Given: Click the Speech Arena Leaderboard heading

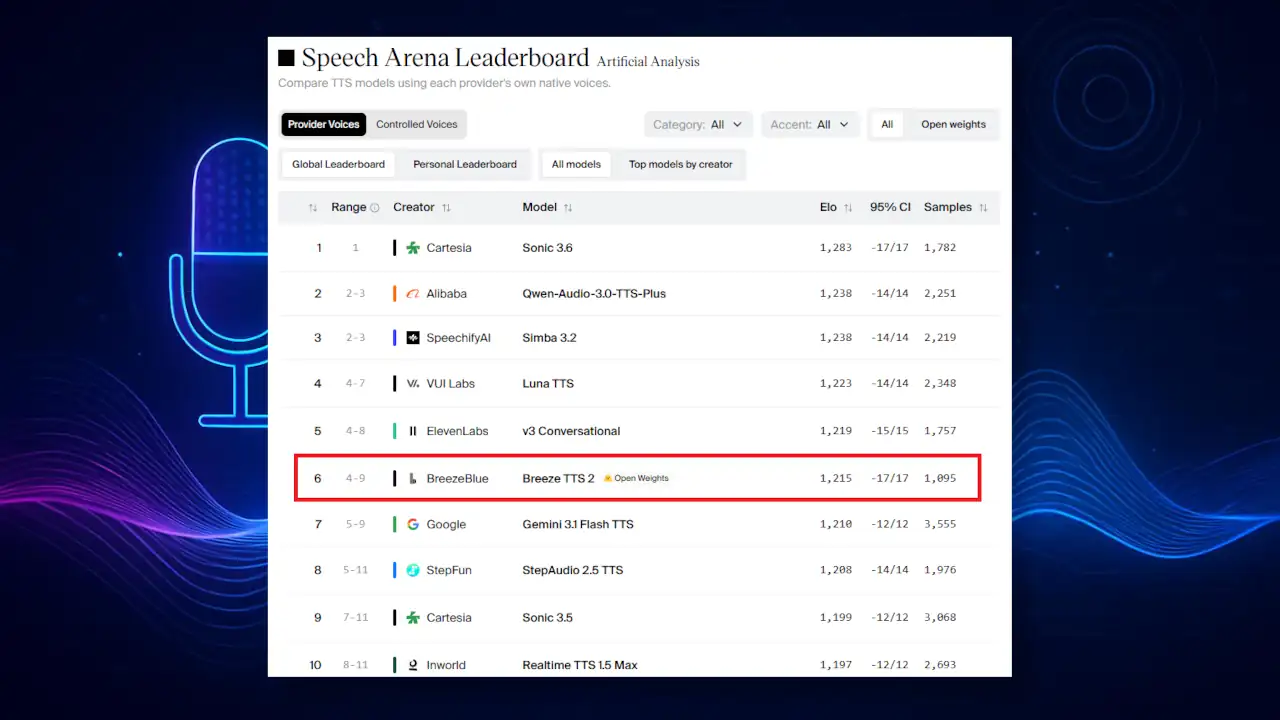Looking at the screenshot, I should pos(445,58).
